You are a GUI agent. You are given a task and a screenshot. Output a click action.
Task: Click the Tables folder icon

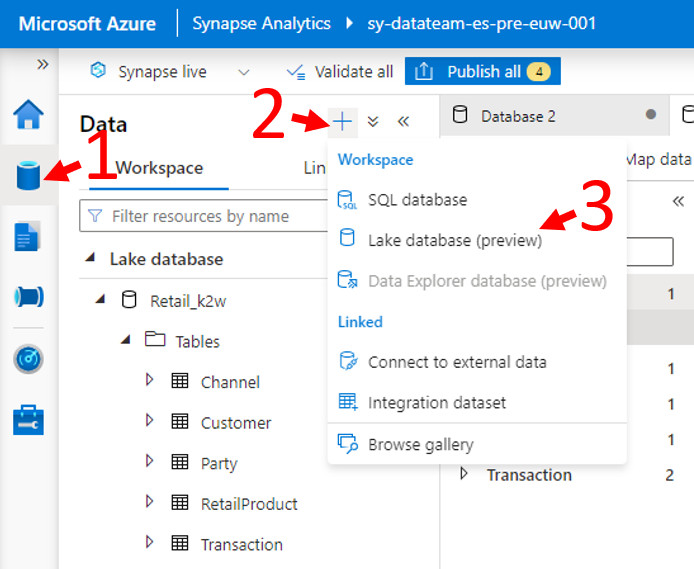(155, 339)
